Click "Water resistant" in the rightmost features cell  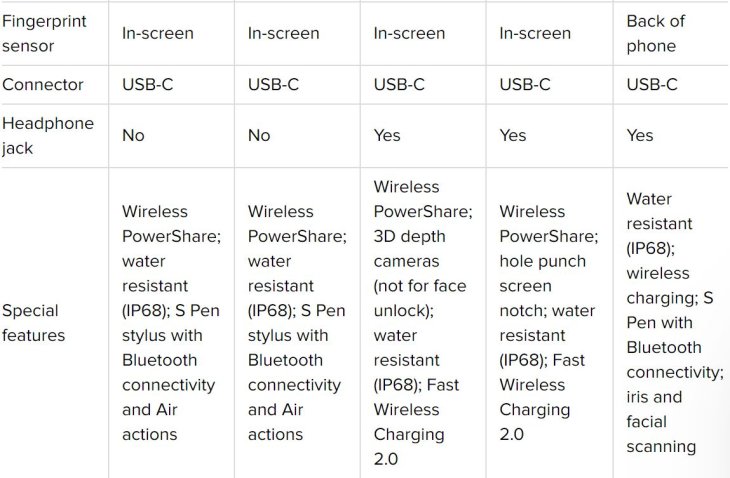pyautogui.click(x=659, y=211)
